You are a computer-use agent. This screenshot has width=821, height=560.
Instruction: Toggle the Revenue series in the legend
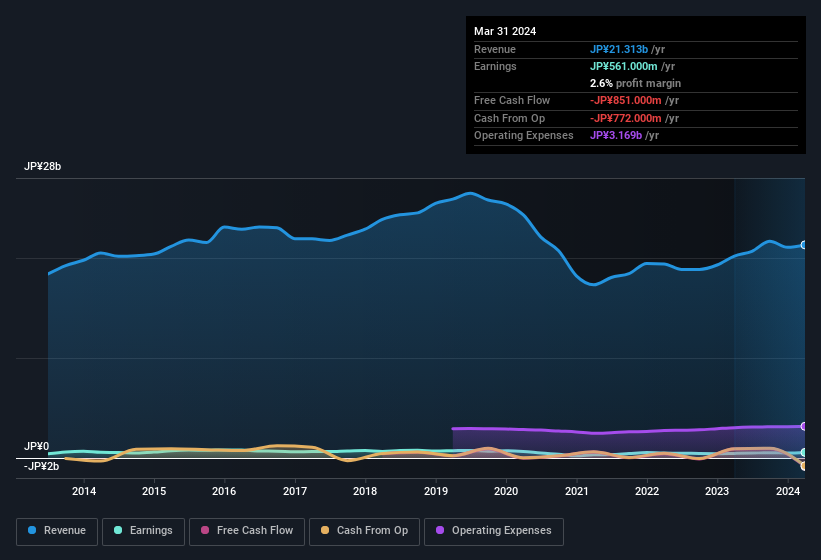click(x=56, y=531)
